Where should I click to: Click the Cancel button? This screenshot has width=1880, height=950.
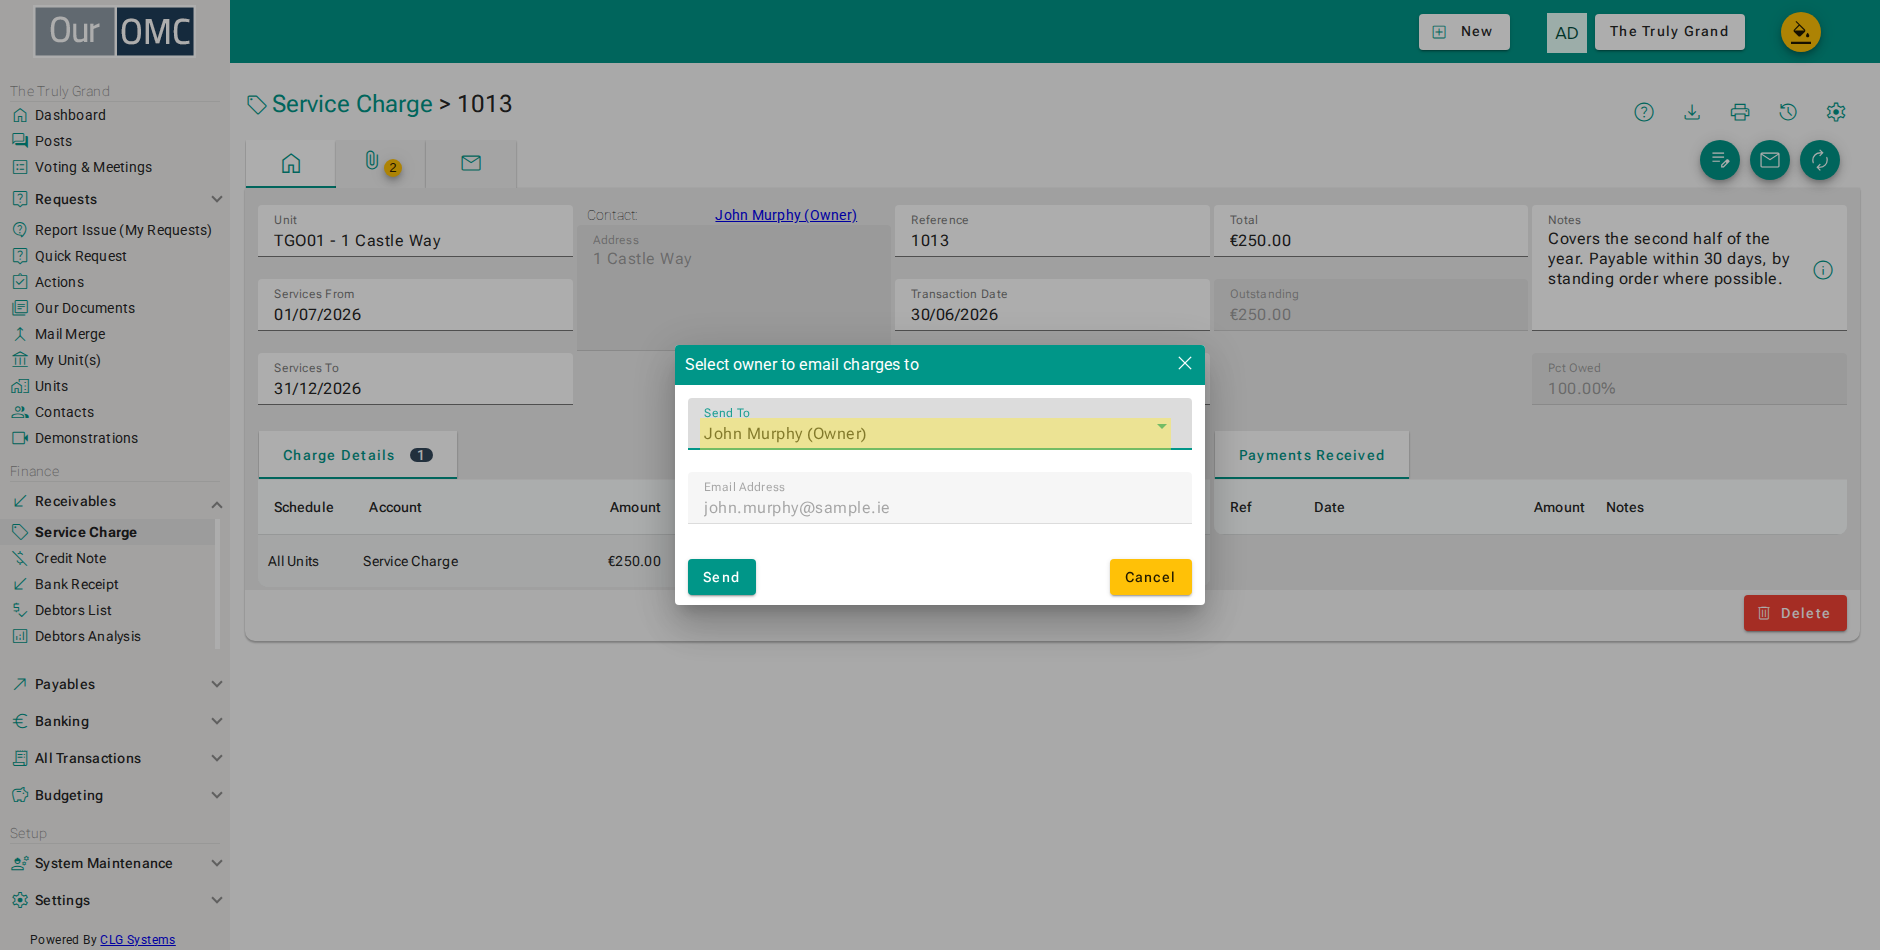click(1150, 577)
